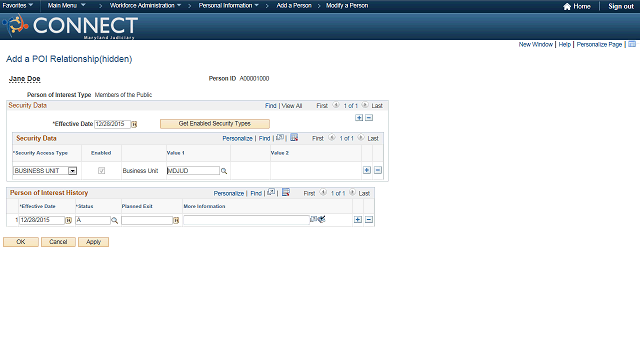640x360 pixels.
Task: Click View All in Security Data header
Action: [x=292, y=106]
